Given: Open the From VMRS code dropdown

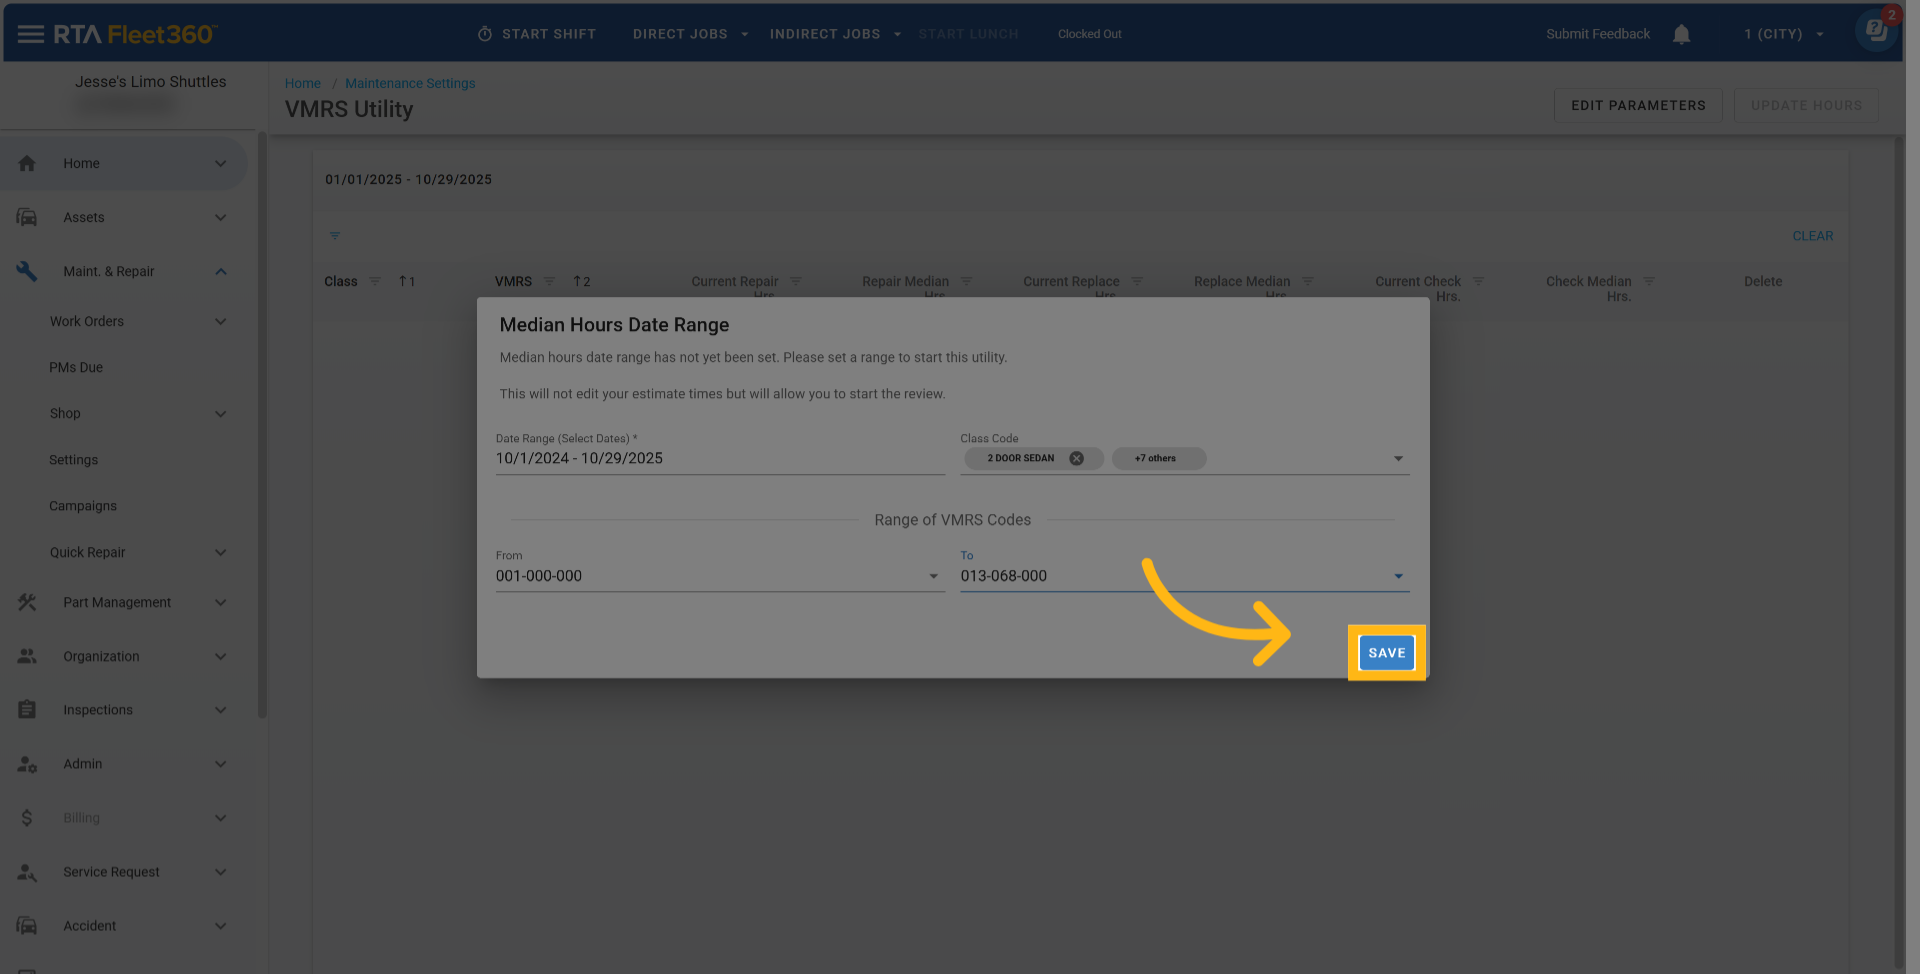Looking at the screenshot, I should coord(933,576).
